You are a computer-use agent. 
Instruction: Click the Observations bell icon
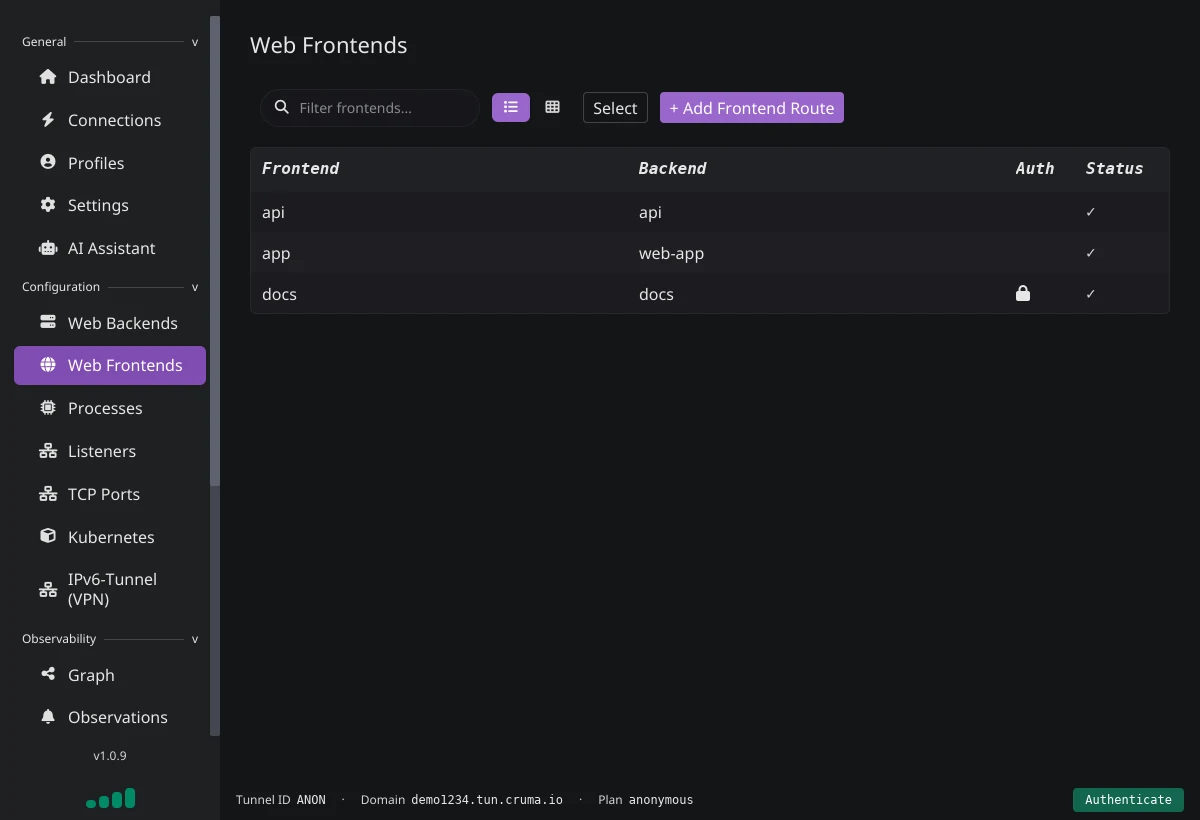pyautogui.click(x=47, y=717)
